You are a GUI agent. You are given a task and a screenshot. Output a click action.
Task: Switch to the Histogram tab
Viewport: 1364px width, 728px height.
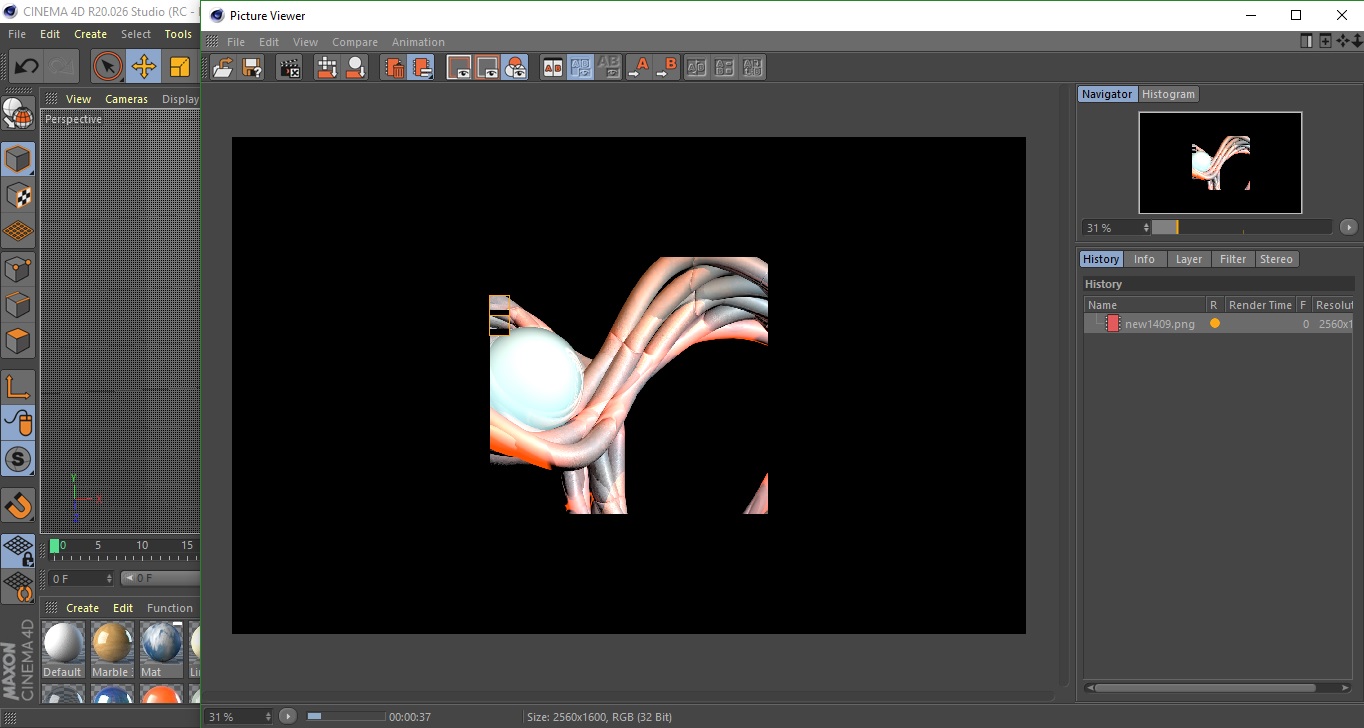(x=1168, y=94)
